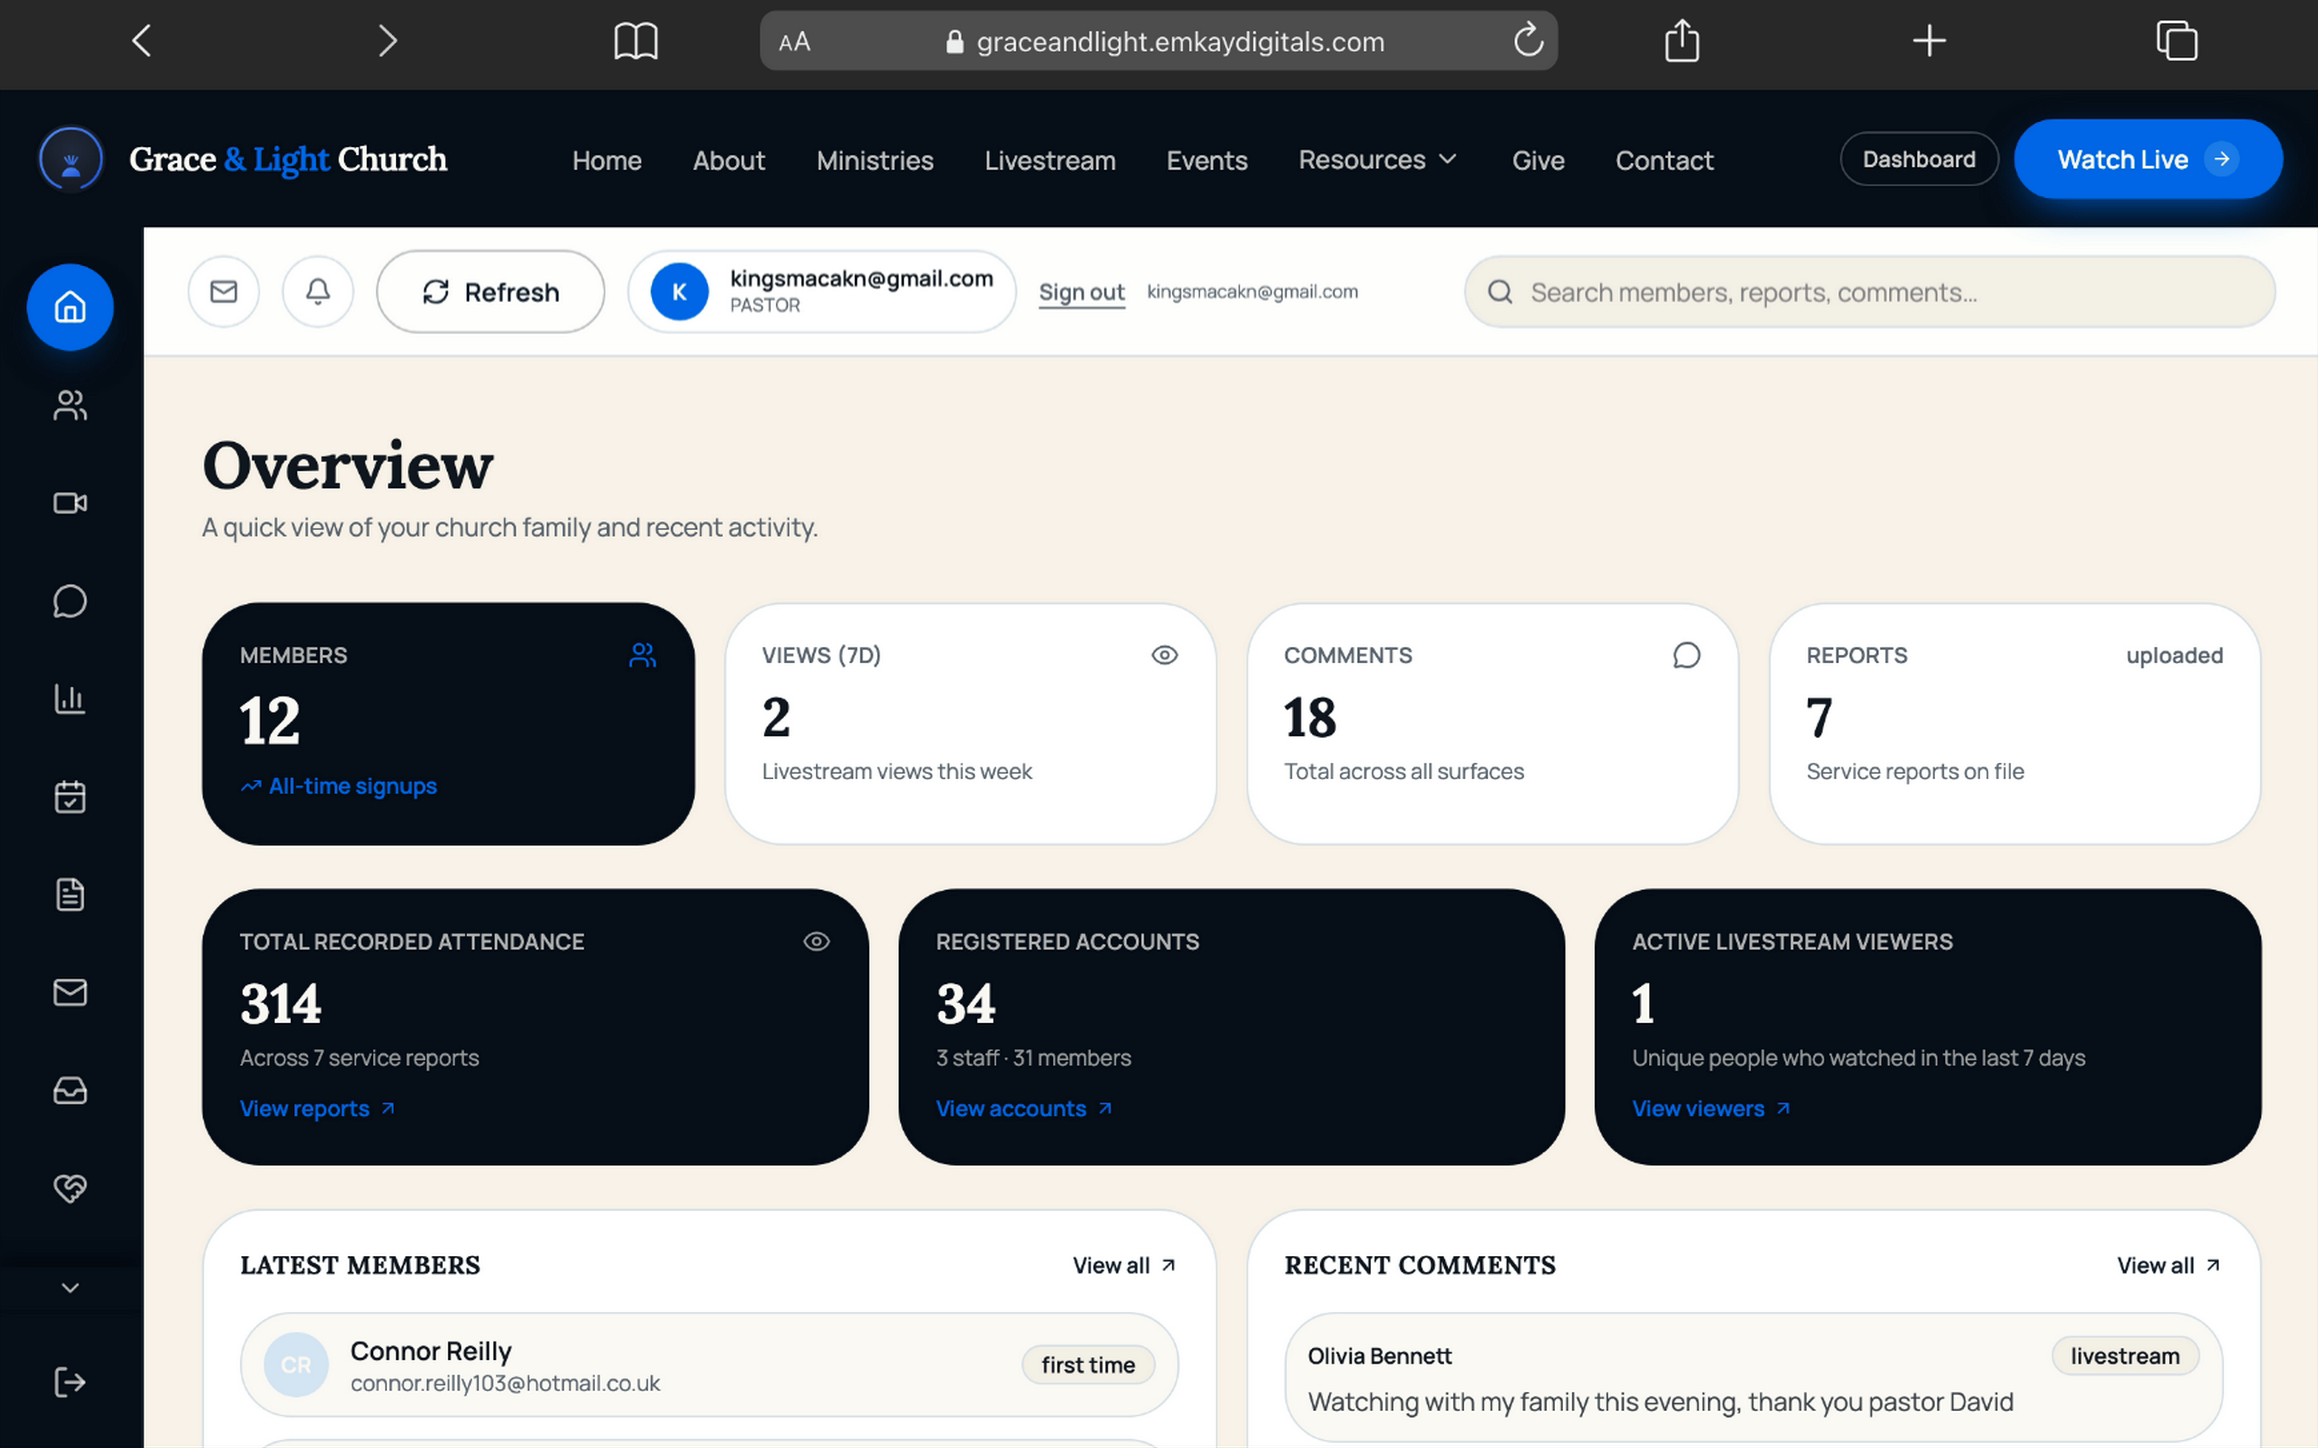The width and height of the screenshot is (2318, 1448).
Task: Open the AA reader text size menu
Action: 794,42
